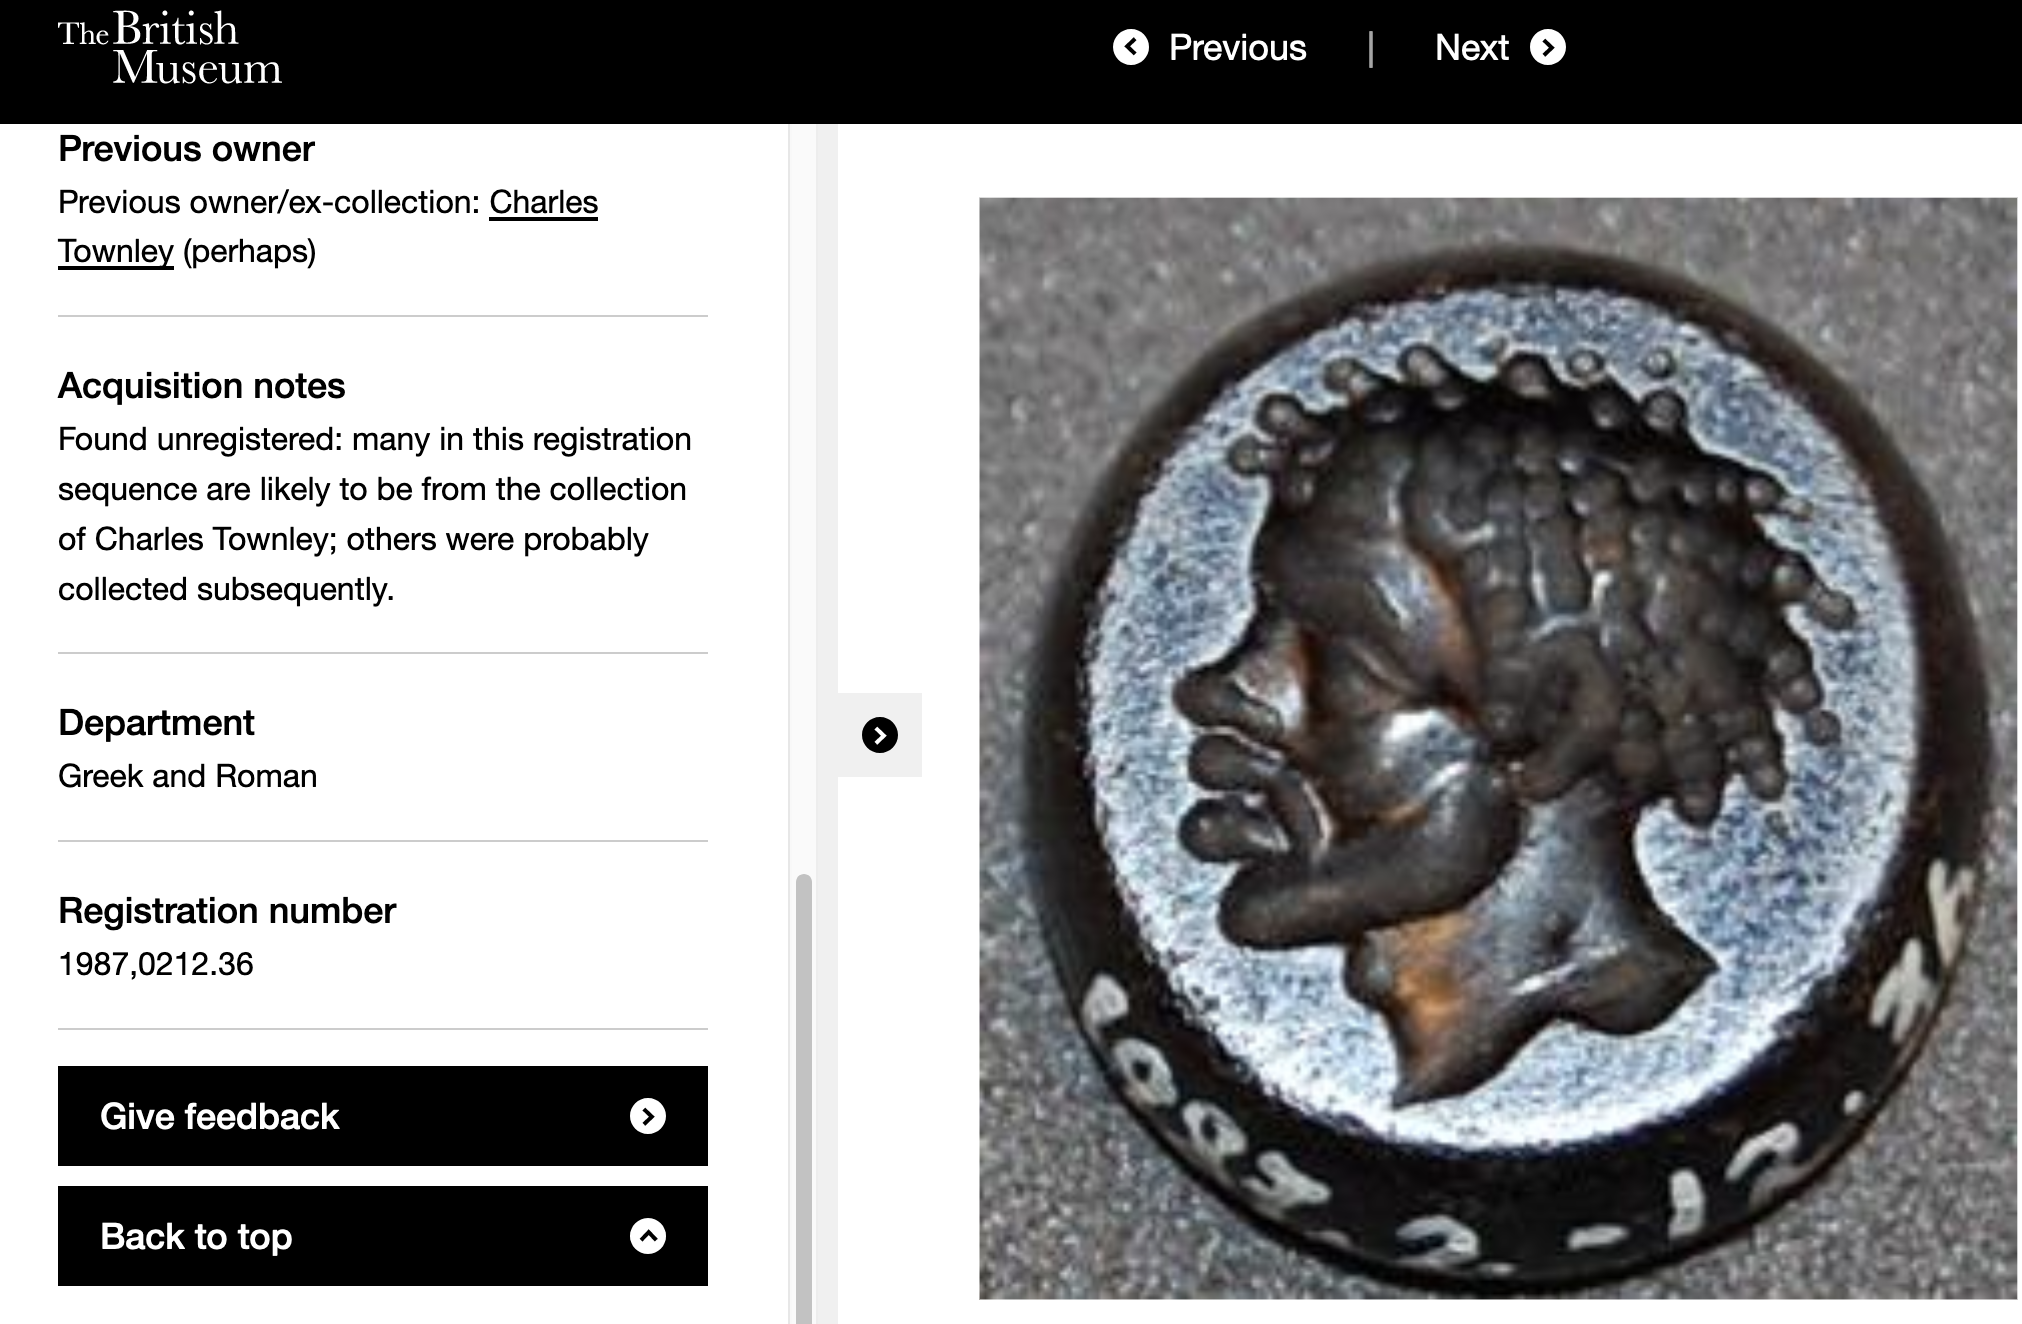This screenshot has height=1324, width=2022.
Task: Click the arrow icon on Give feedback
Action: (x=648, y=1116)
